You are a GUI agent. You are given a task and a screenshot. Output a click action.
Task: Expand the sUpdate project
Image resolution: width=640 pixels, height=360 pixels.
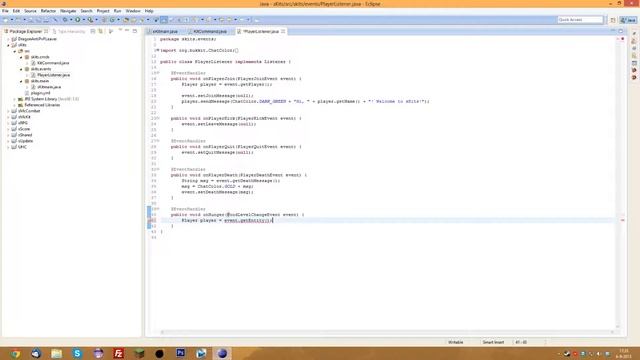click(x=8, y=141)
